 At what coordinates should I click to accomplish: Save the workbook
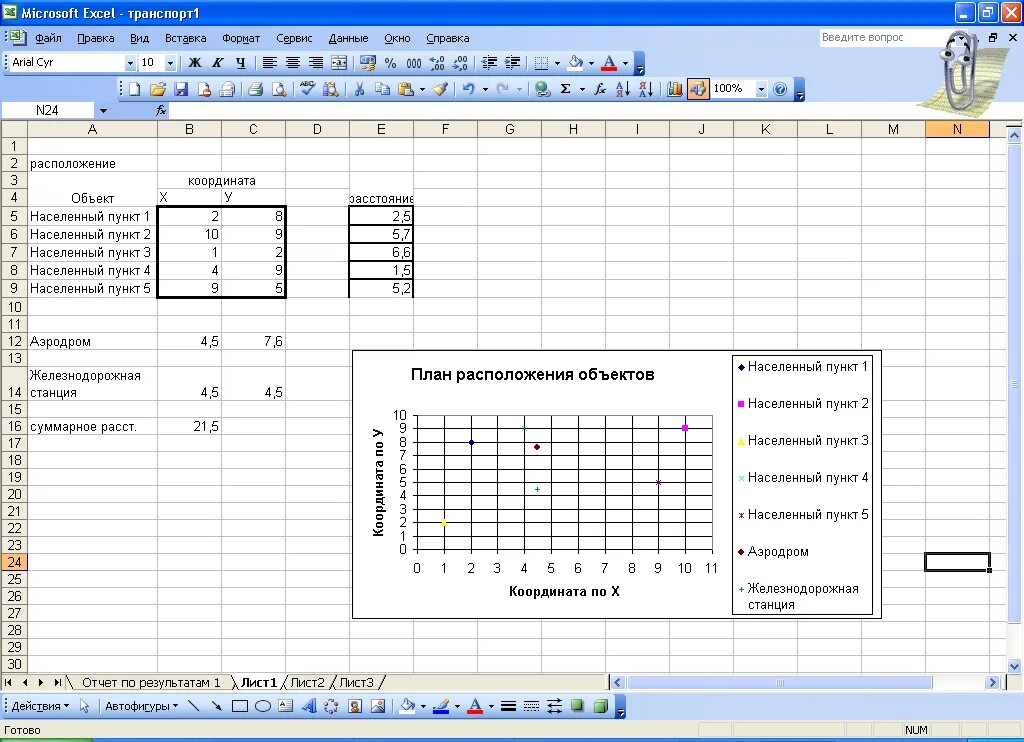click(x=181, y=89)
